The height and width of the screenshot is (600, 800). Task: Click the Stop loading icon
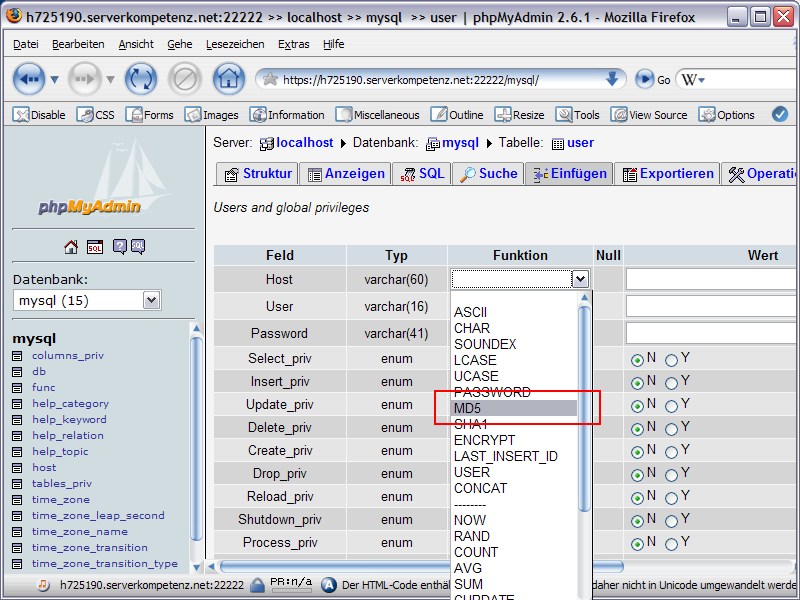click(185, 79)
